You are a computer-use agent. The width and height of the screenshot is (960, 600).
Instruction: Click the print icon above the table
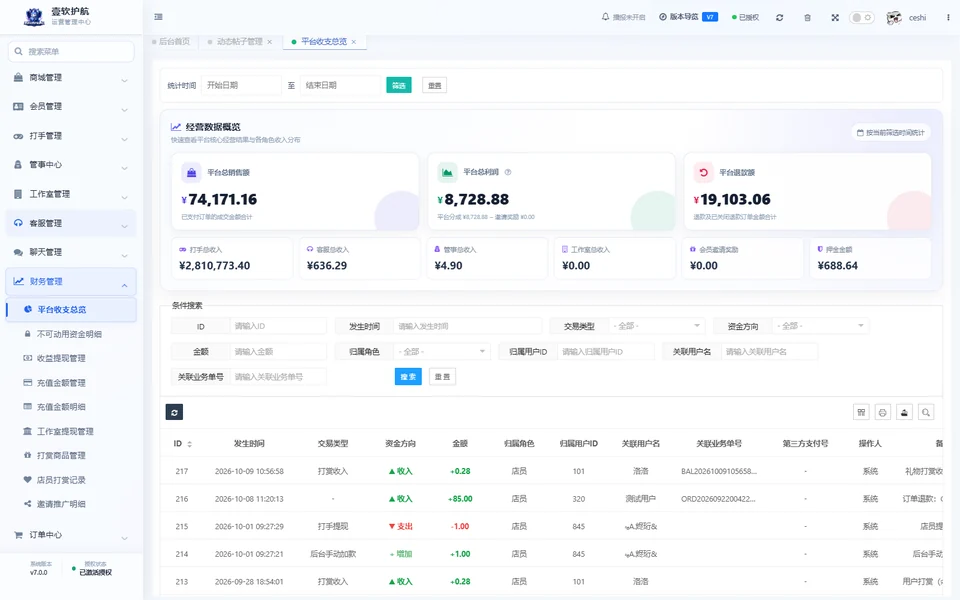883,412
